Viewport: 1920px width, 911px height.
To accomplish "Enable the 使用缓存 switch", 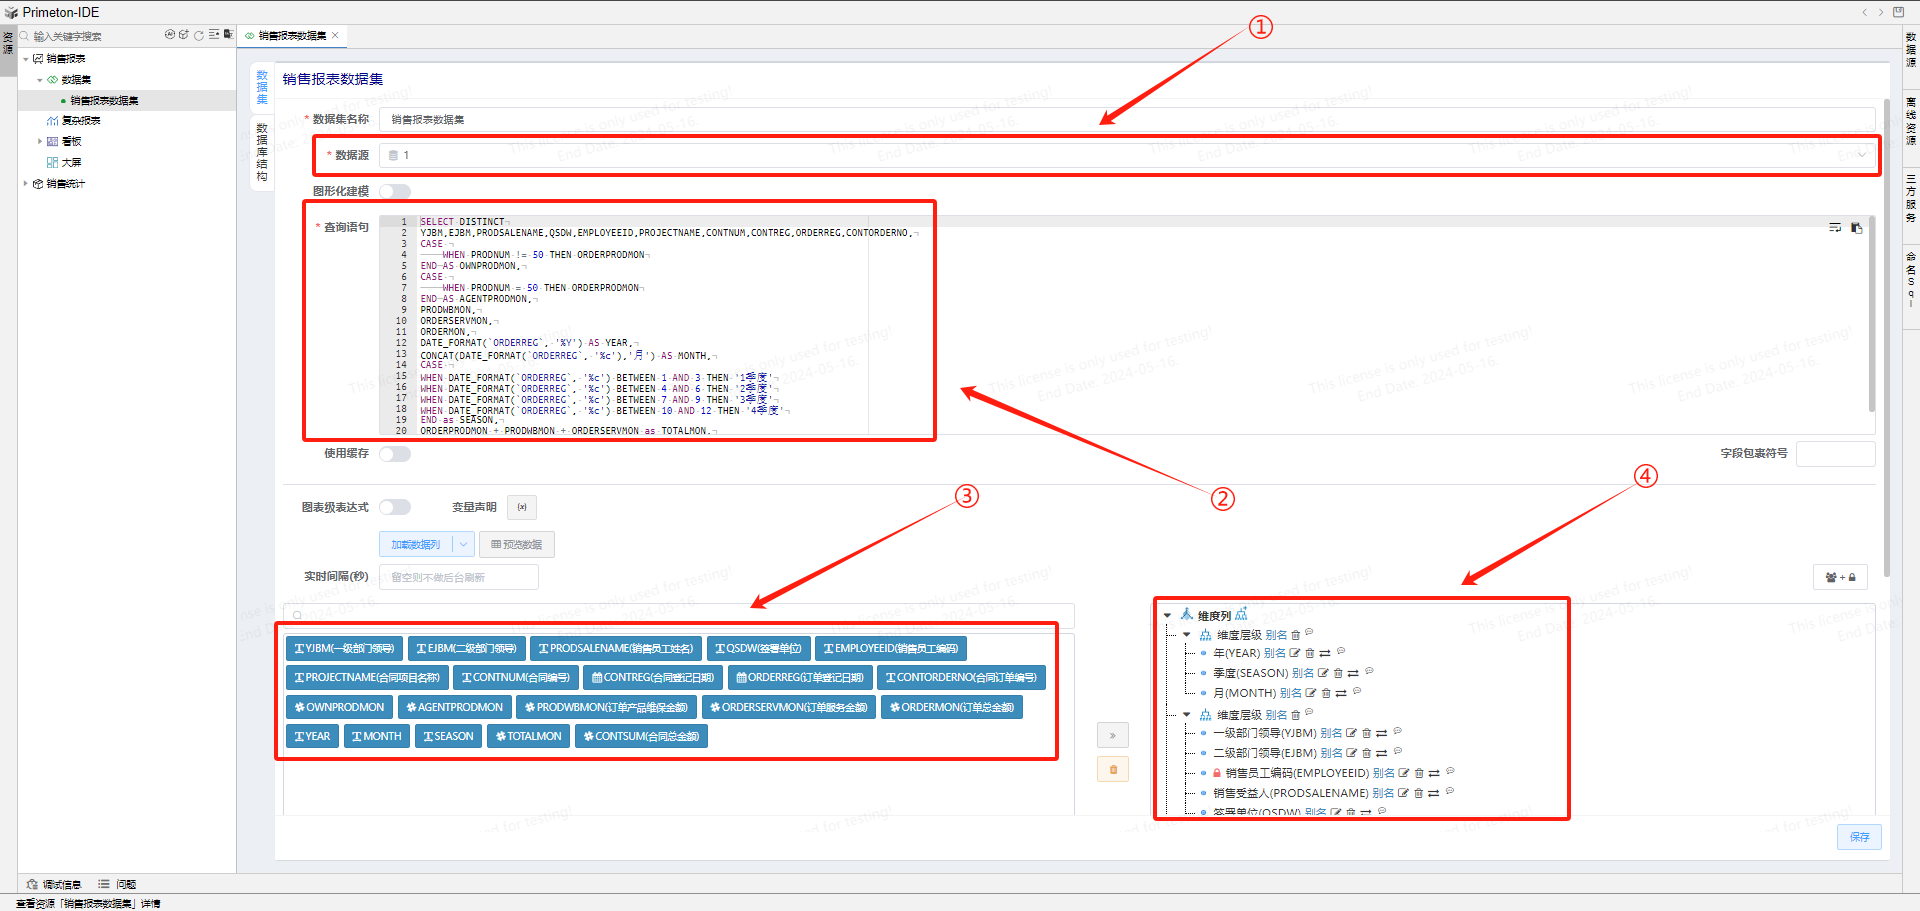I will [x=395, y=454].
